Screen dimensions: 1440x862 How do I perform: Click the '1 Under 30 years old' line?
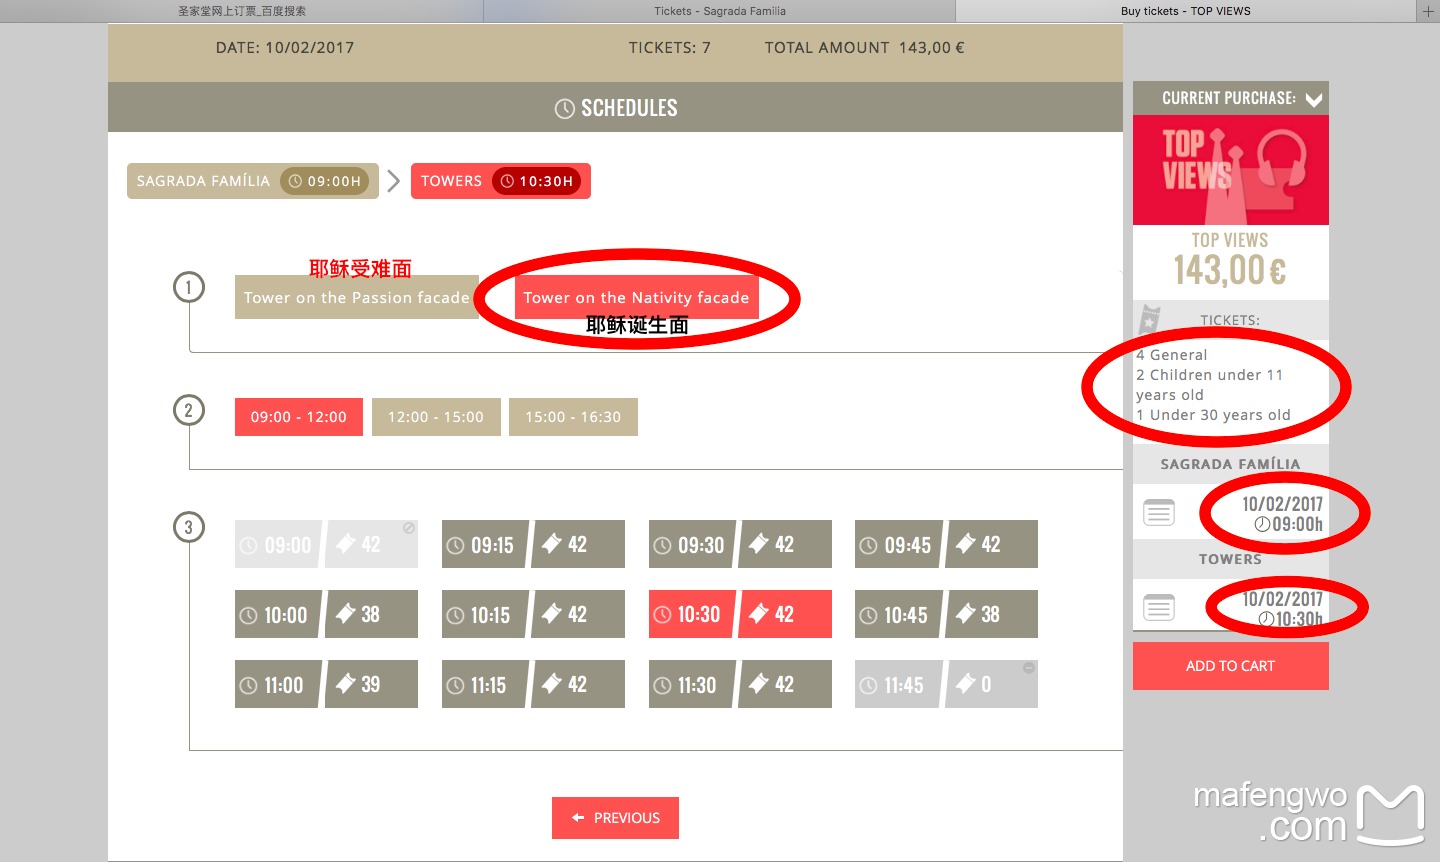tap(1214, 415)
